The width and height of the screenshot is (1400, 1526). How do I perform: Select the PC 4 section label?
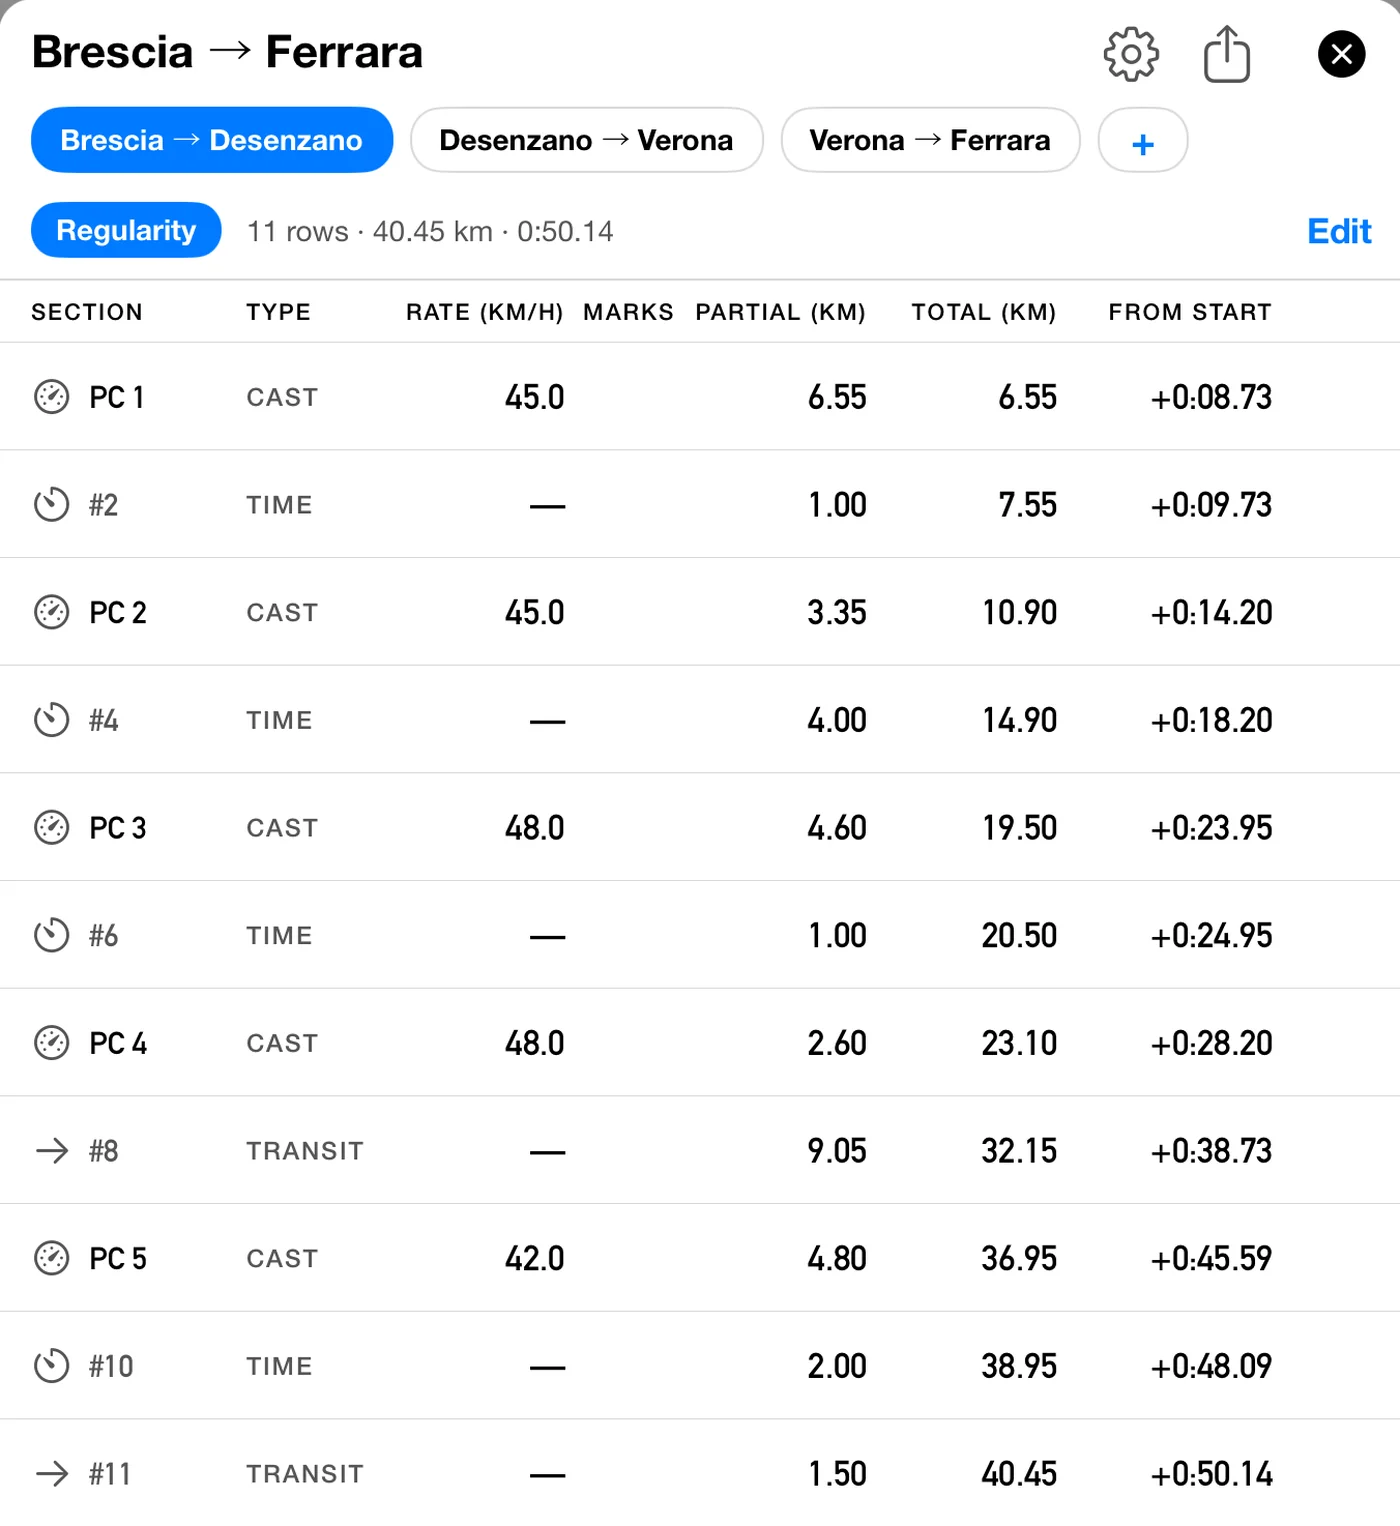(x=118, y=1043)
